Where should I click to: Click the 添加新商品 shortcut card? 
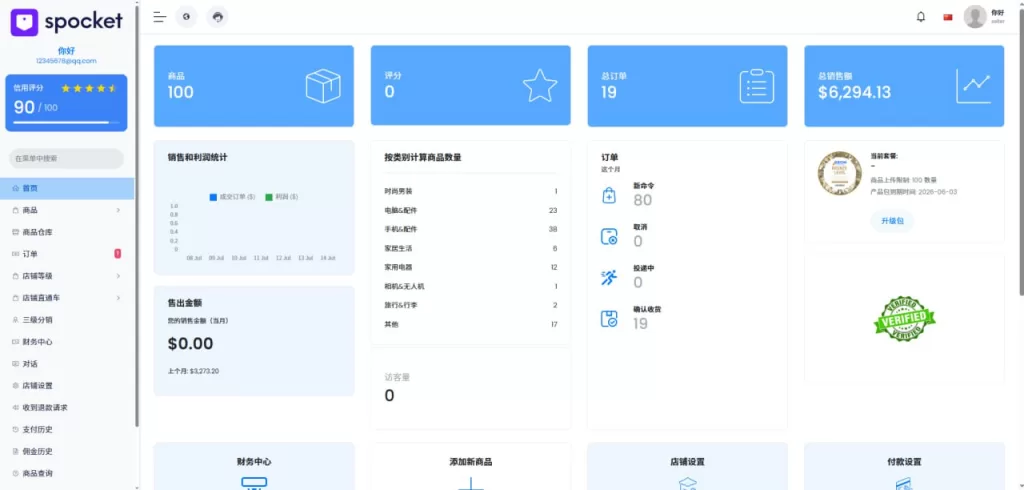(471, 466)
